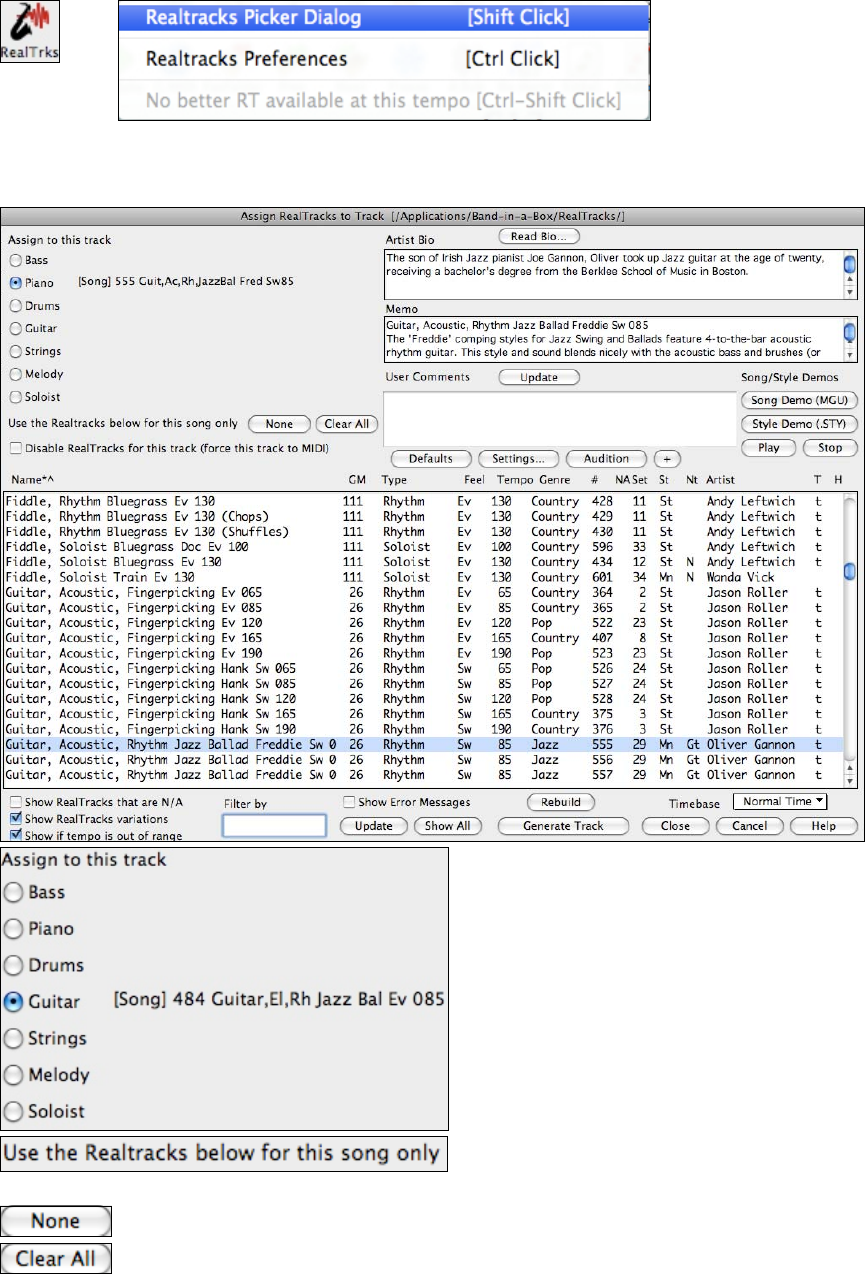Click the RealTracks list scrollbar thumb
Screen dimensions: 865x1274
coord(849,571)
